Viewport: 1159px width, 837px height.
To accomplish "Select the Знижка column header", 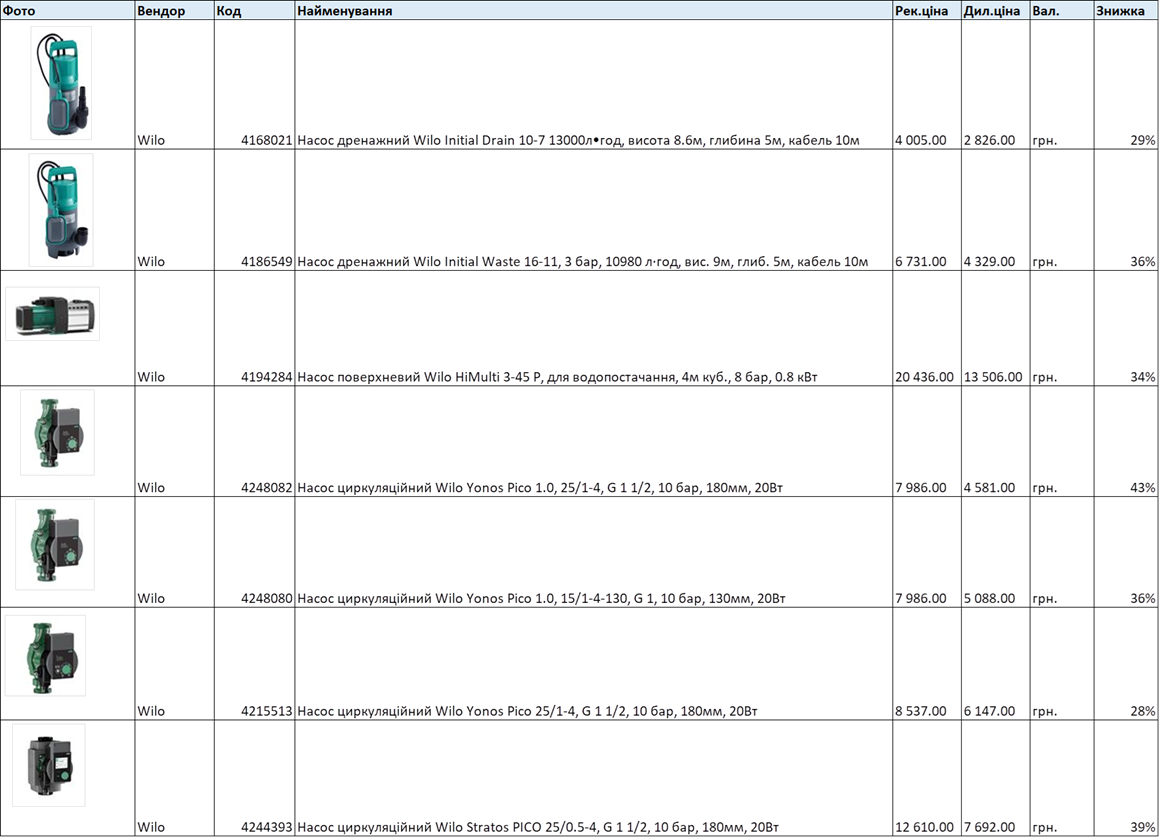I will [1120, 11].
